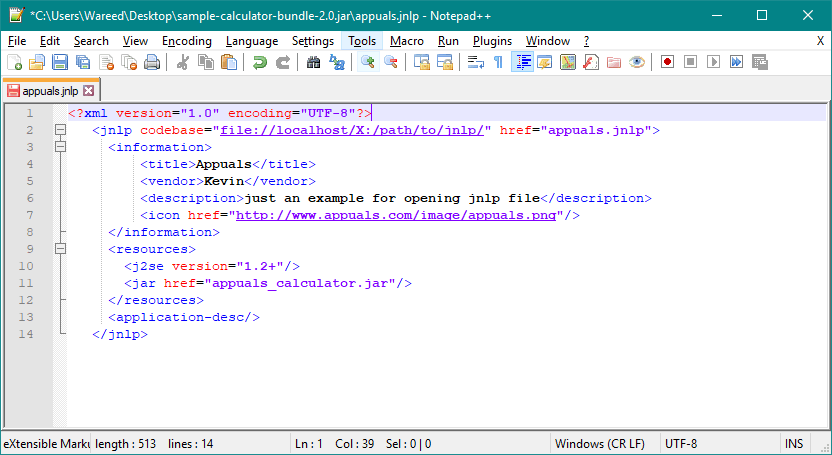Collapse the jnlp tag fold marker

click(x=60, y=130)
